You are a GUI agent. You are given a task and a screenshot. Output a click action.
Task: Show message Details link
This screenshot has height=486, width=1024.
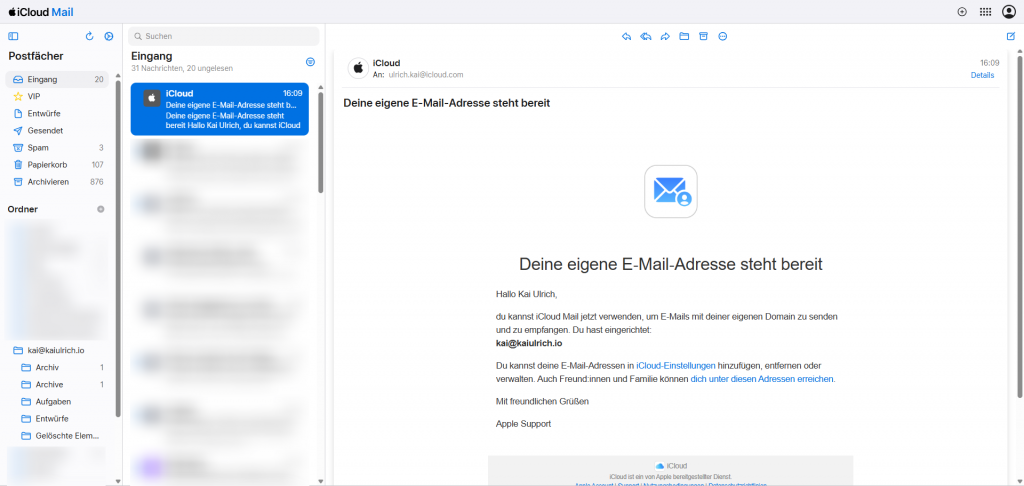coord(982,75)
